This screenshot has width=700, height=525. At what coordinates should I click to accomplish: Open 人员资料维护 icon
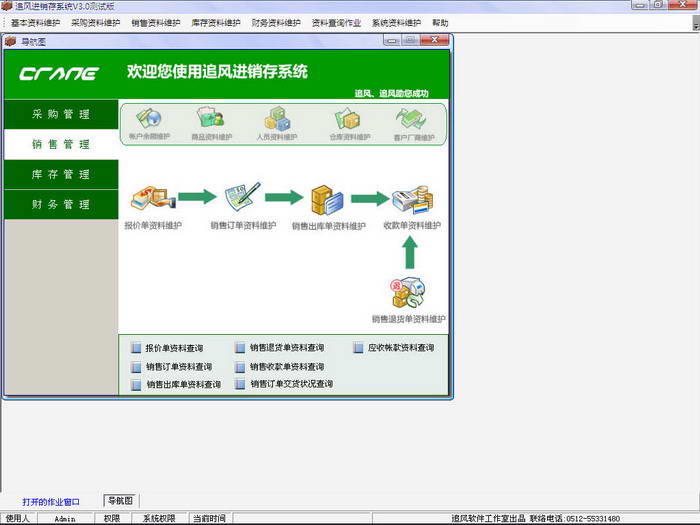click(x=277, y=118)
